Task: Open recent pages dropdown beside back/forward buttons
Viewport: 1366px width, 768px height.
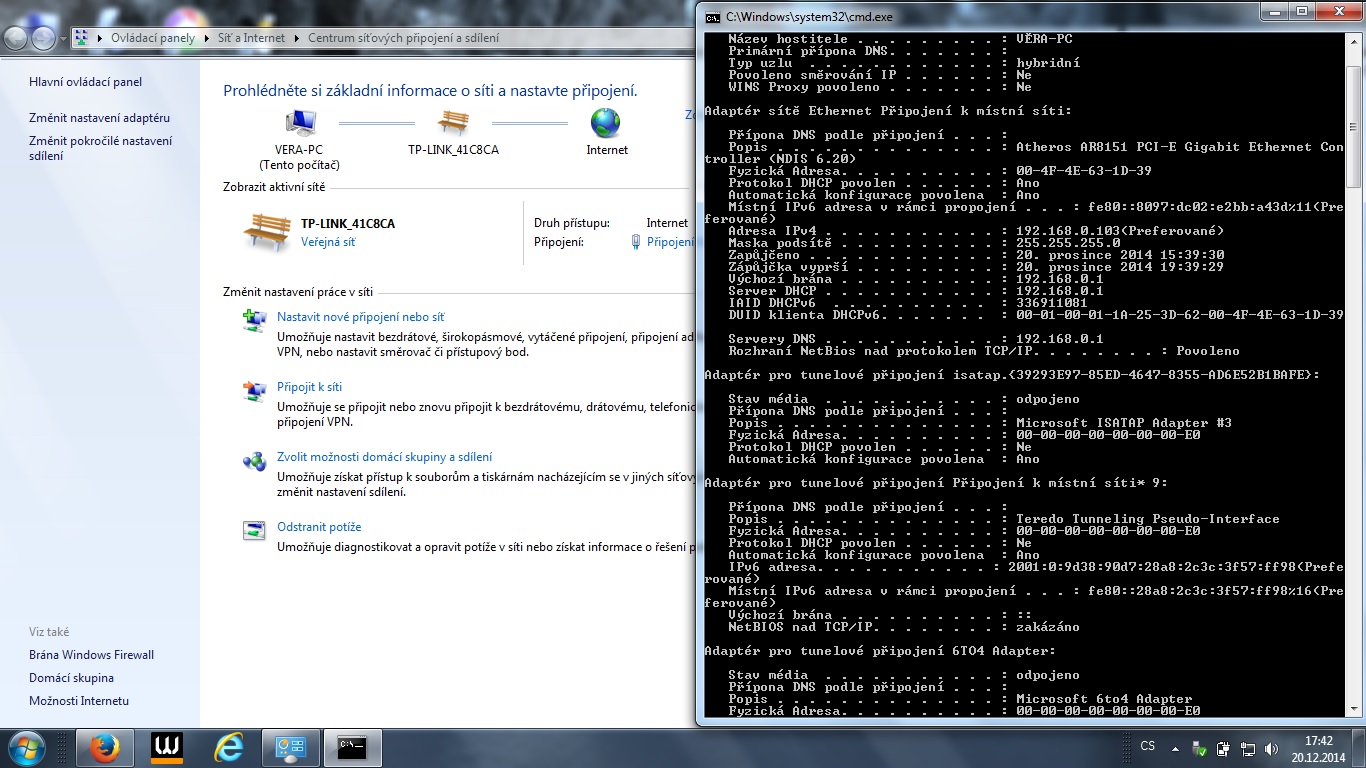Action: click(63, 39)
